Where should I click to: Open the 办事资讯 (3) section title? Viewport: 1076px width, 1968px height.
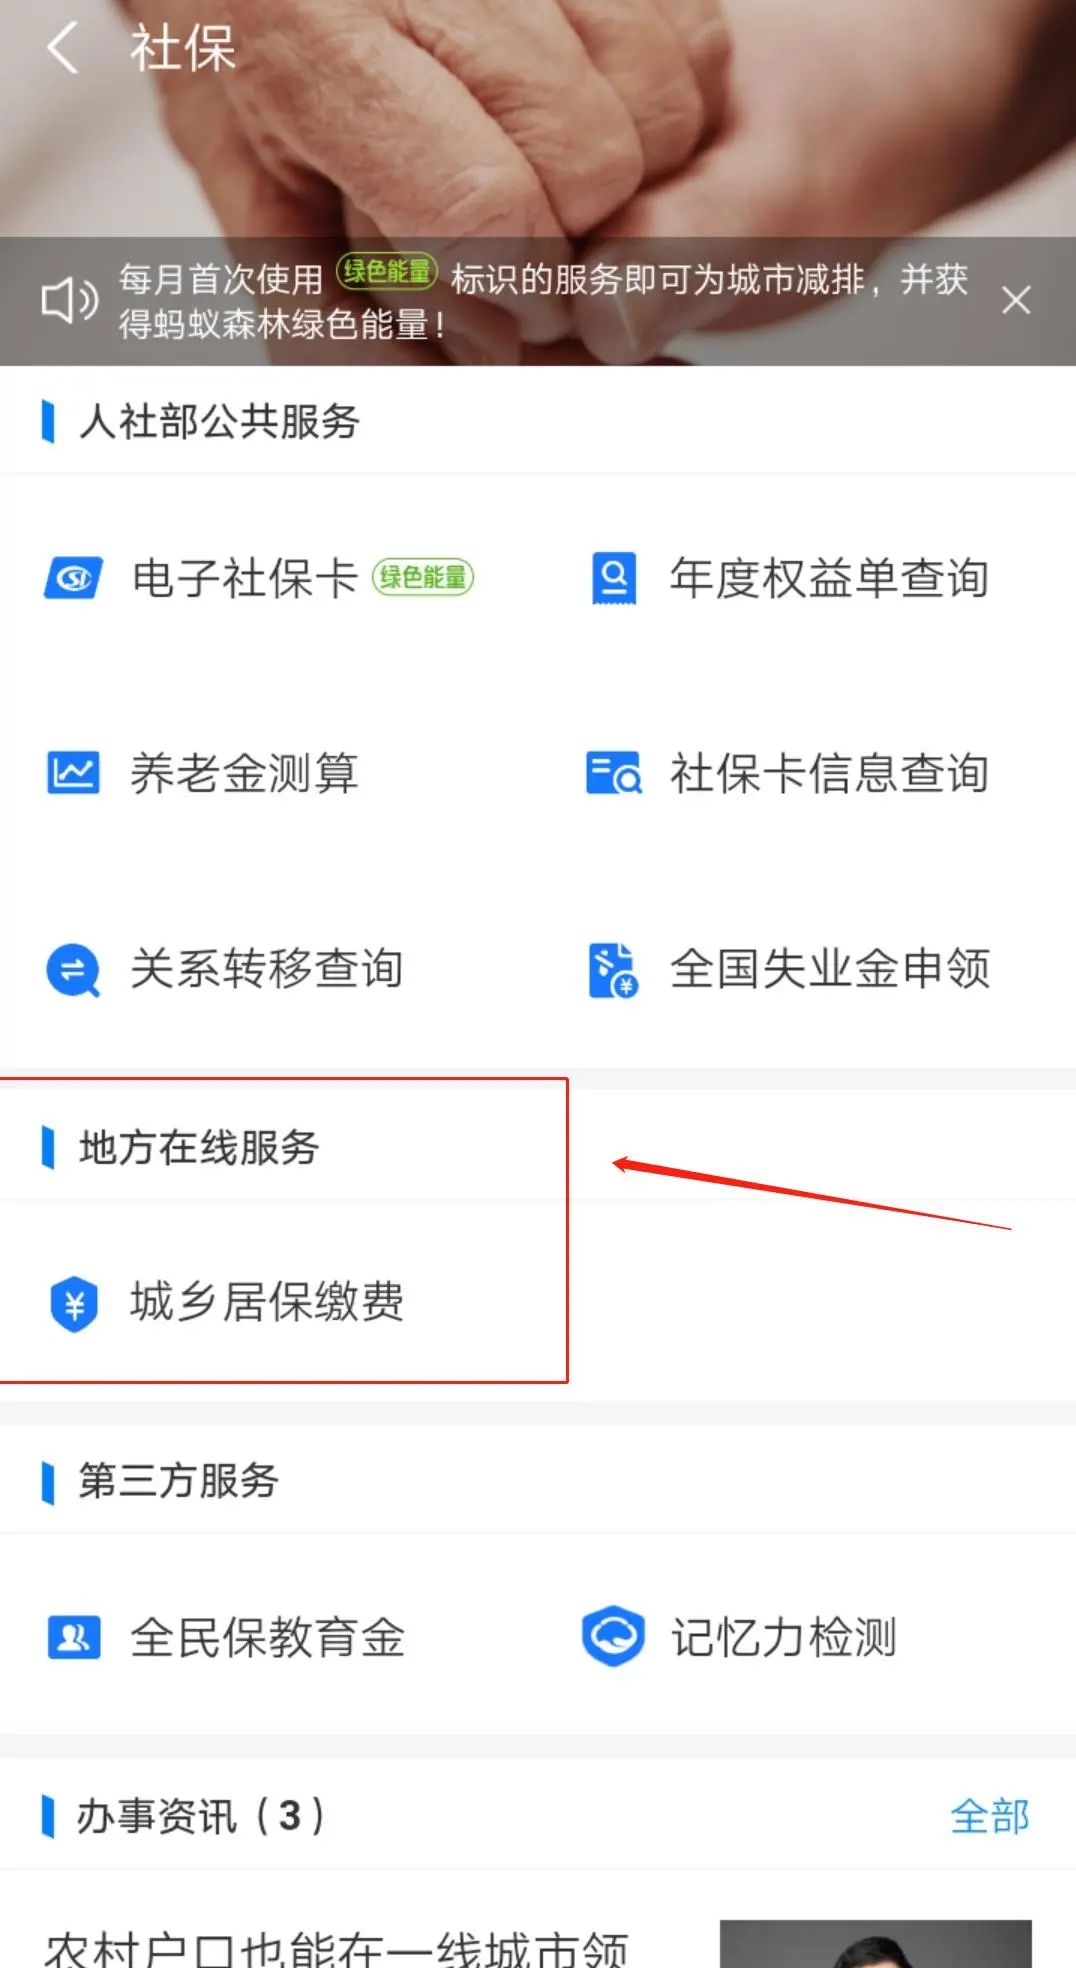point(200,1816)
